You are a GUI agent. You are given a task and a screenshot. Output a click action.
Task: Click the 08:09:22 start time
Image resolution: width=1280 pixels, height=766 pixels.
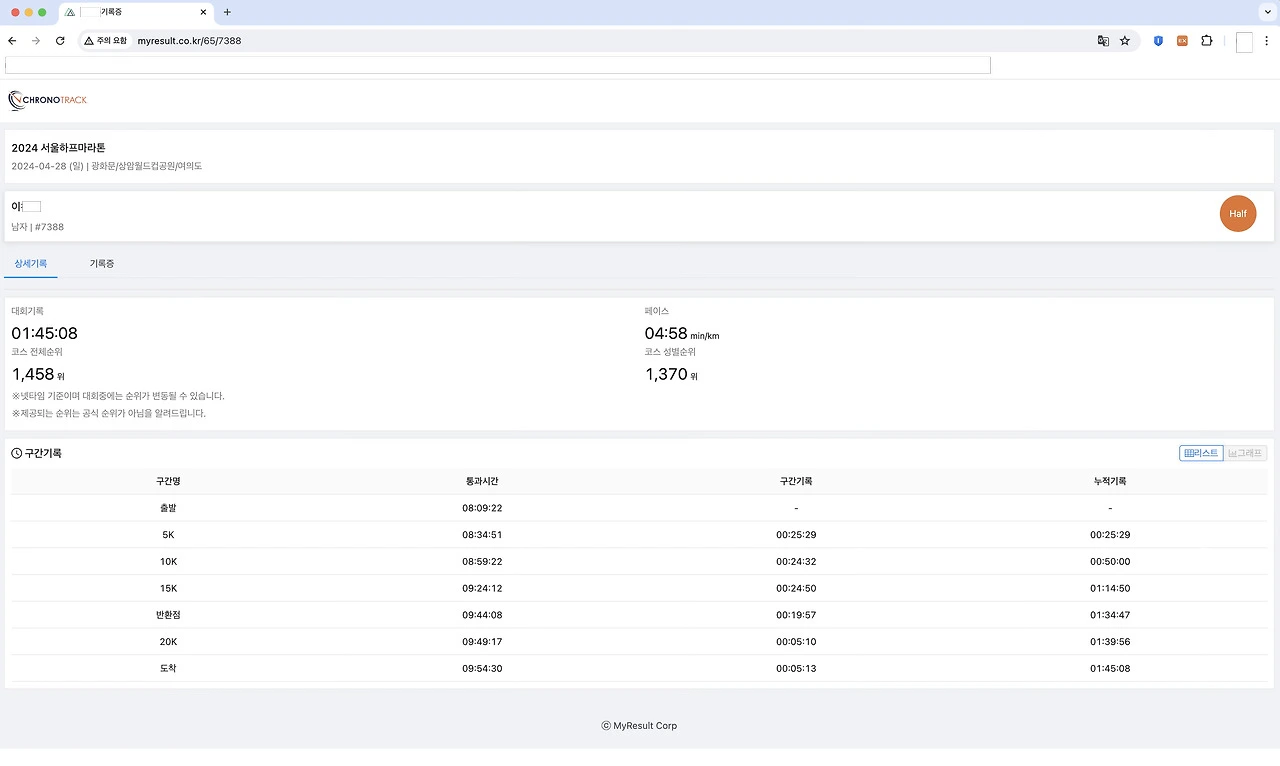point(482,508)
